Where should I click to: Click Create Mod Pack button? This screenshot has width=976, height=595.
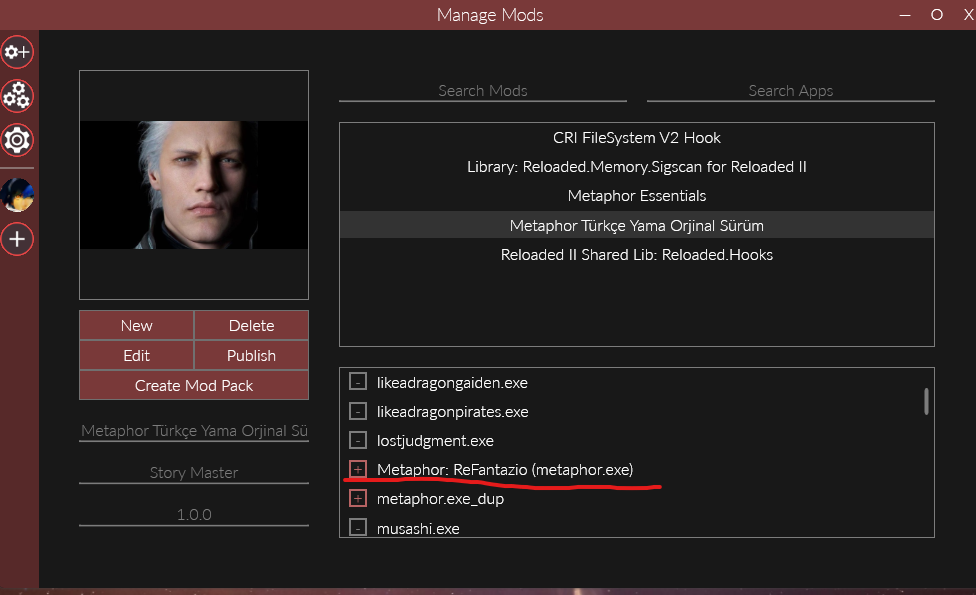point(194,385)
